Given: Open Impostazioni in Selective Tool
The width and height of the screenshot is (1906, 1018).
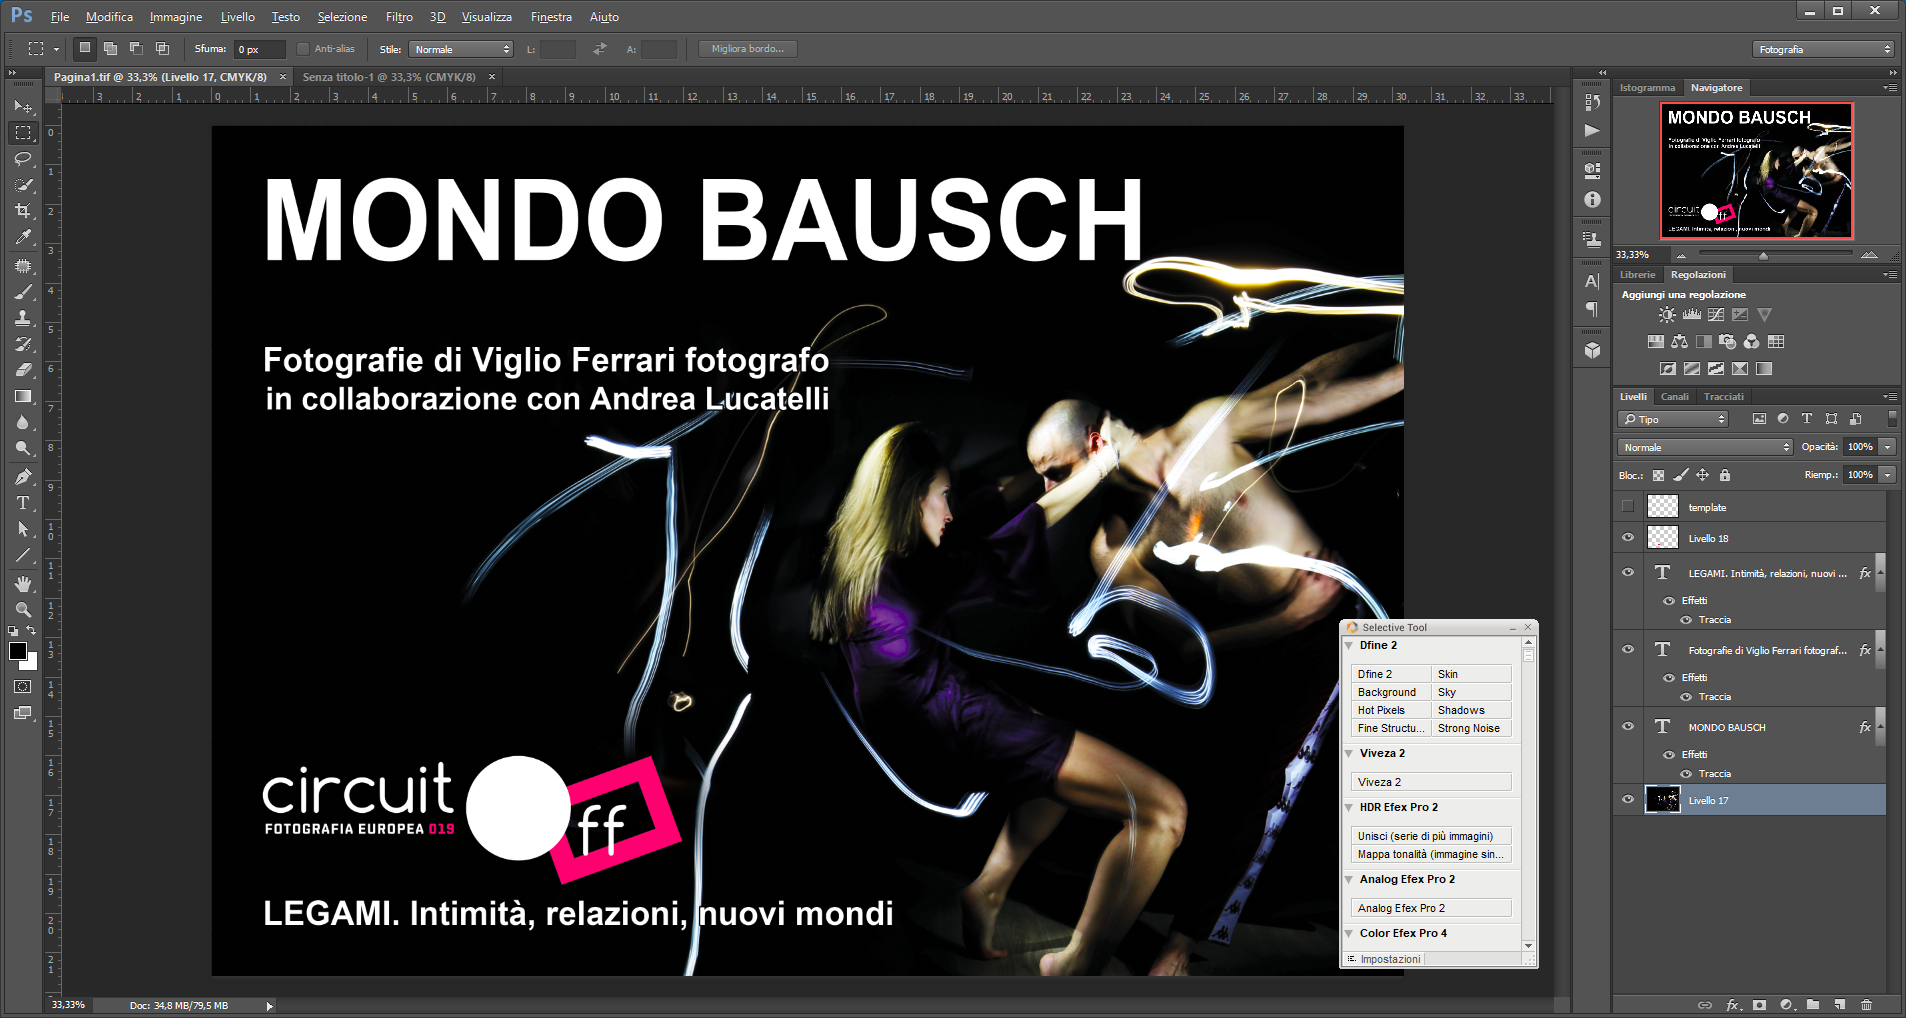Looking at the screenshot, I should 1384,959.
